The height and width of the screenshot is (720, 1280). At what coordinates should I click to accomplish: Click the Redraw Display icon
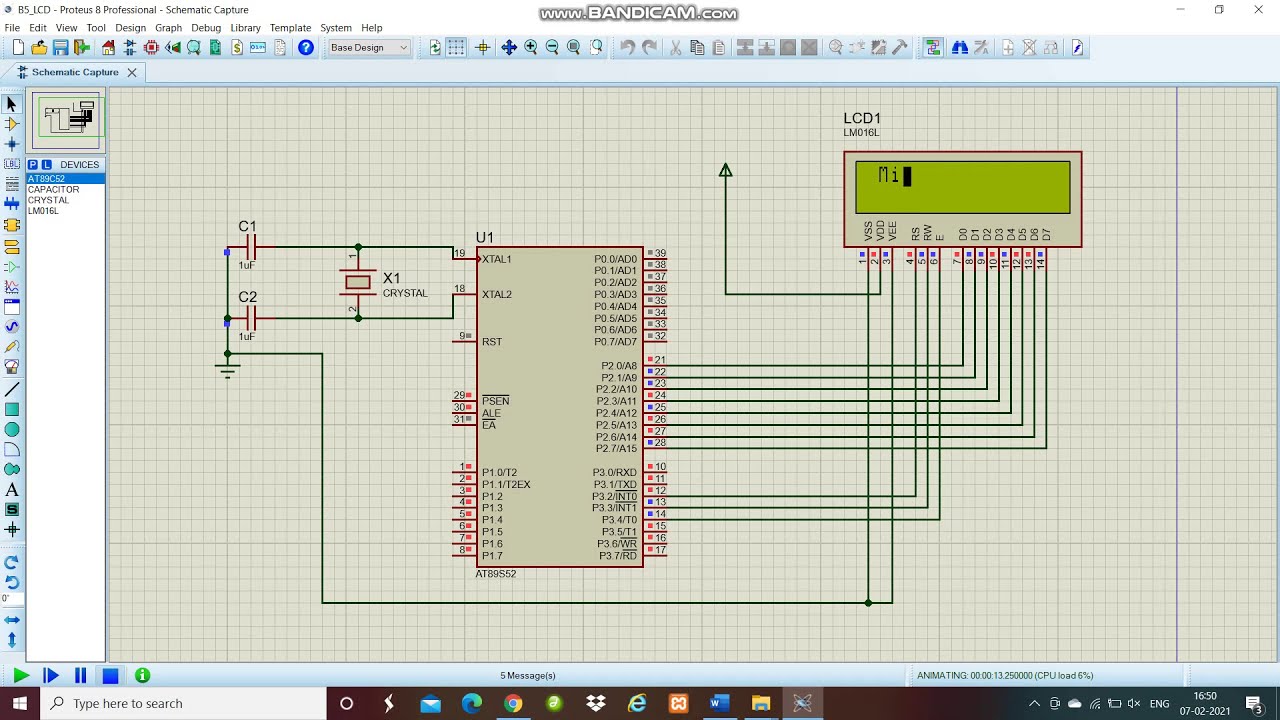tap(435, 47)
